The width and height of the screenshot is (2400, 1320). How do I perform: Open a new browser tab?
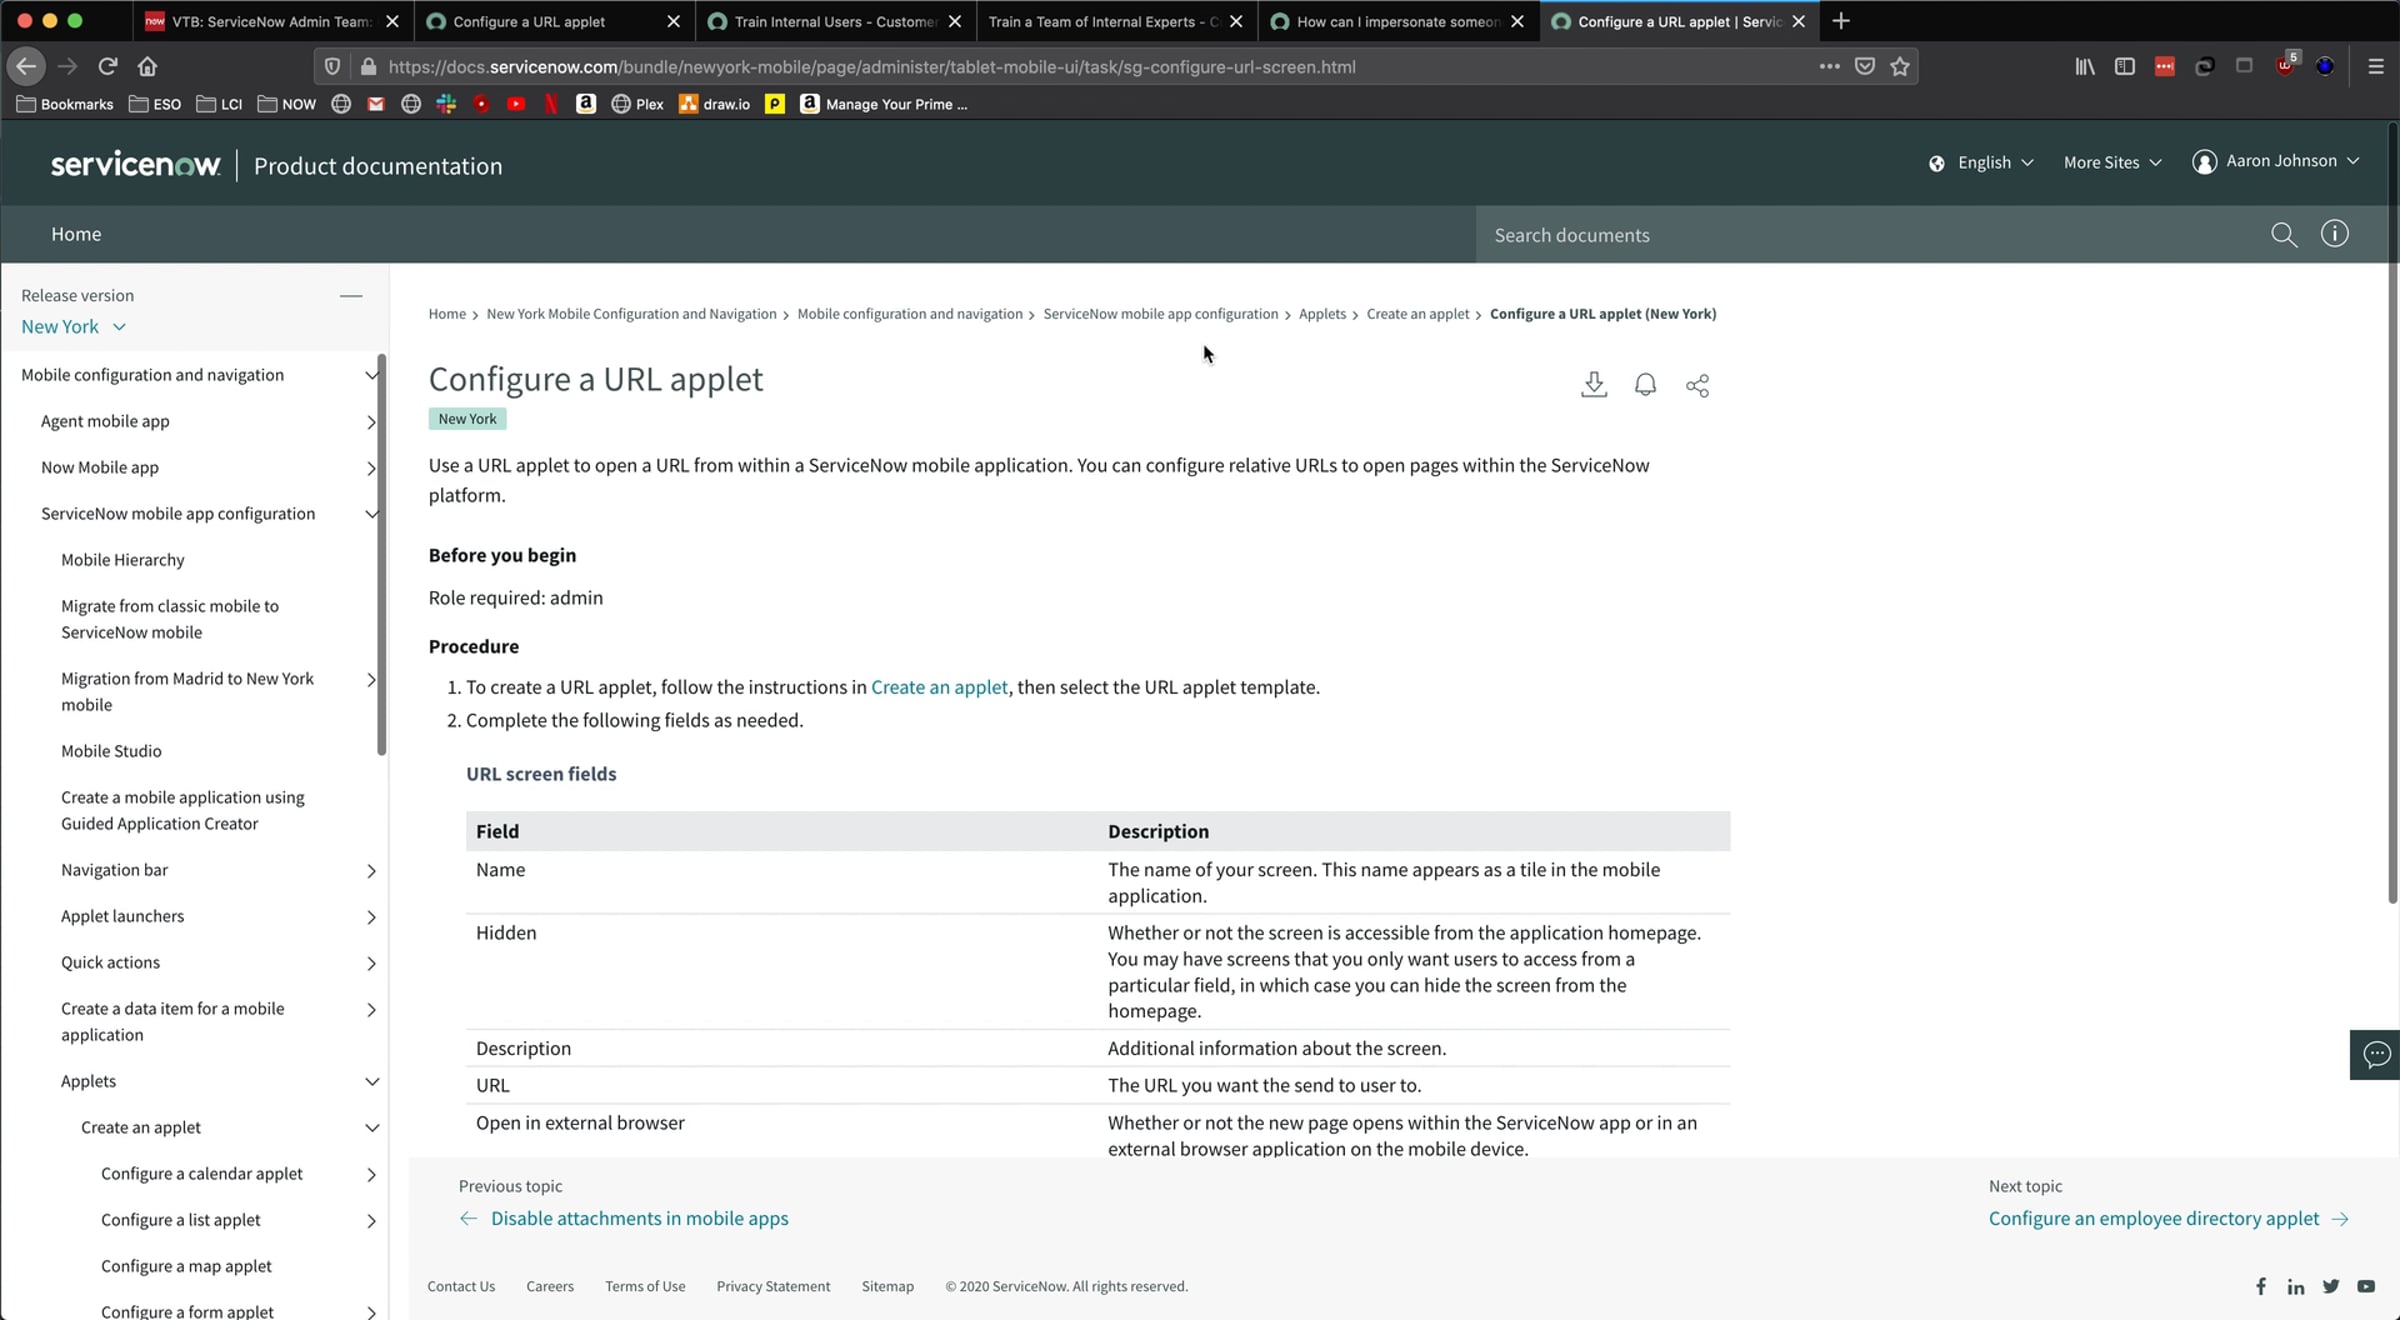(x=1841, y=21)
